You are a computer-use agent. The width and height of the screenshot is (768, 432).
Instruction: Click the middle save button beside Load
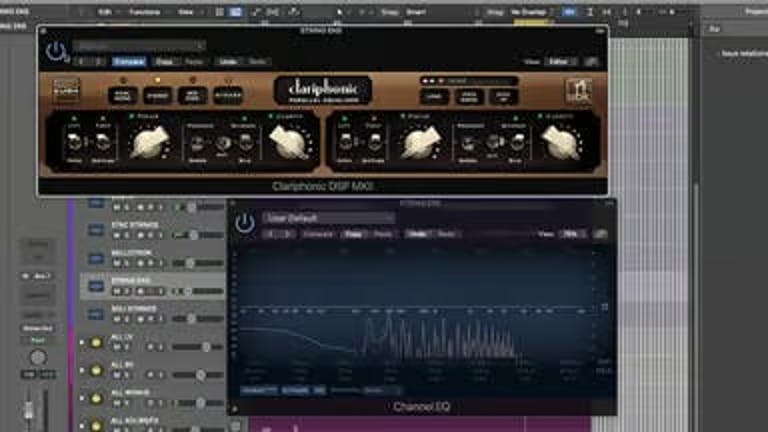click(469, 97)
